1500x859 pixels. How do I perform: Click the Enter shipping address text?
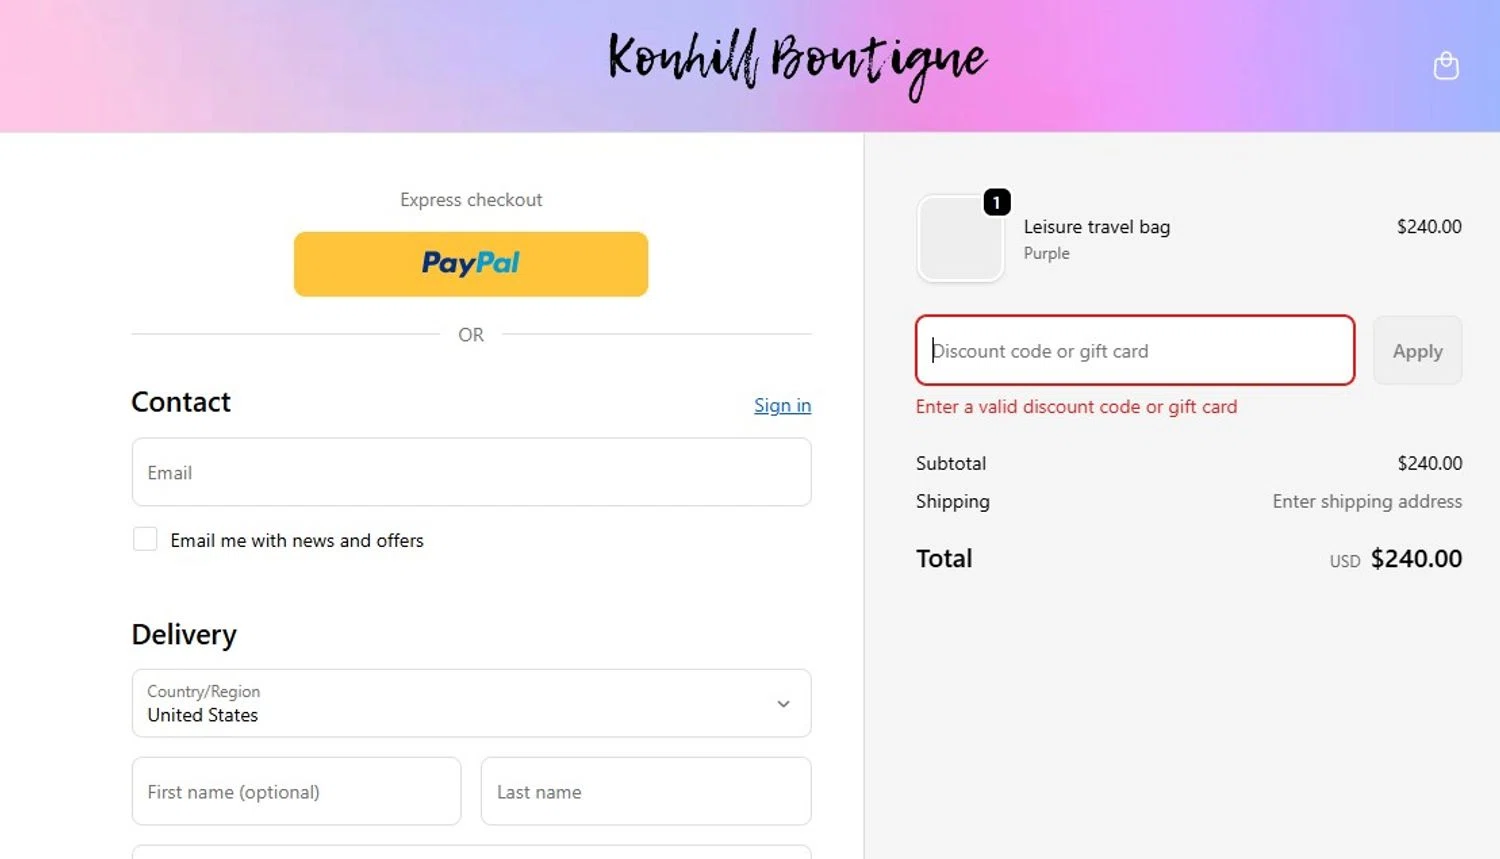click(1366, 501)
